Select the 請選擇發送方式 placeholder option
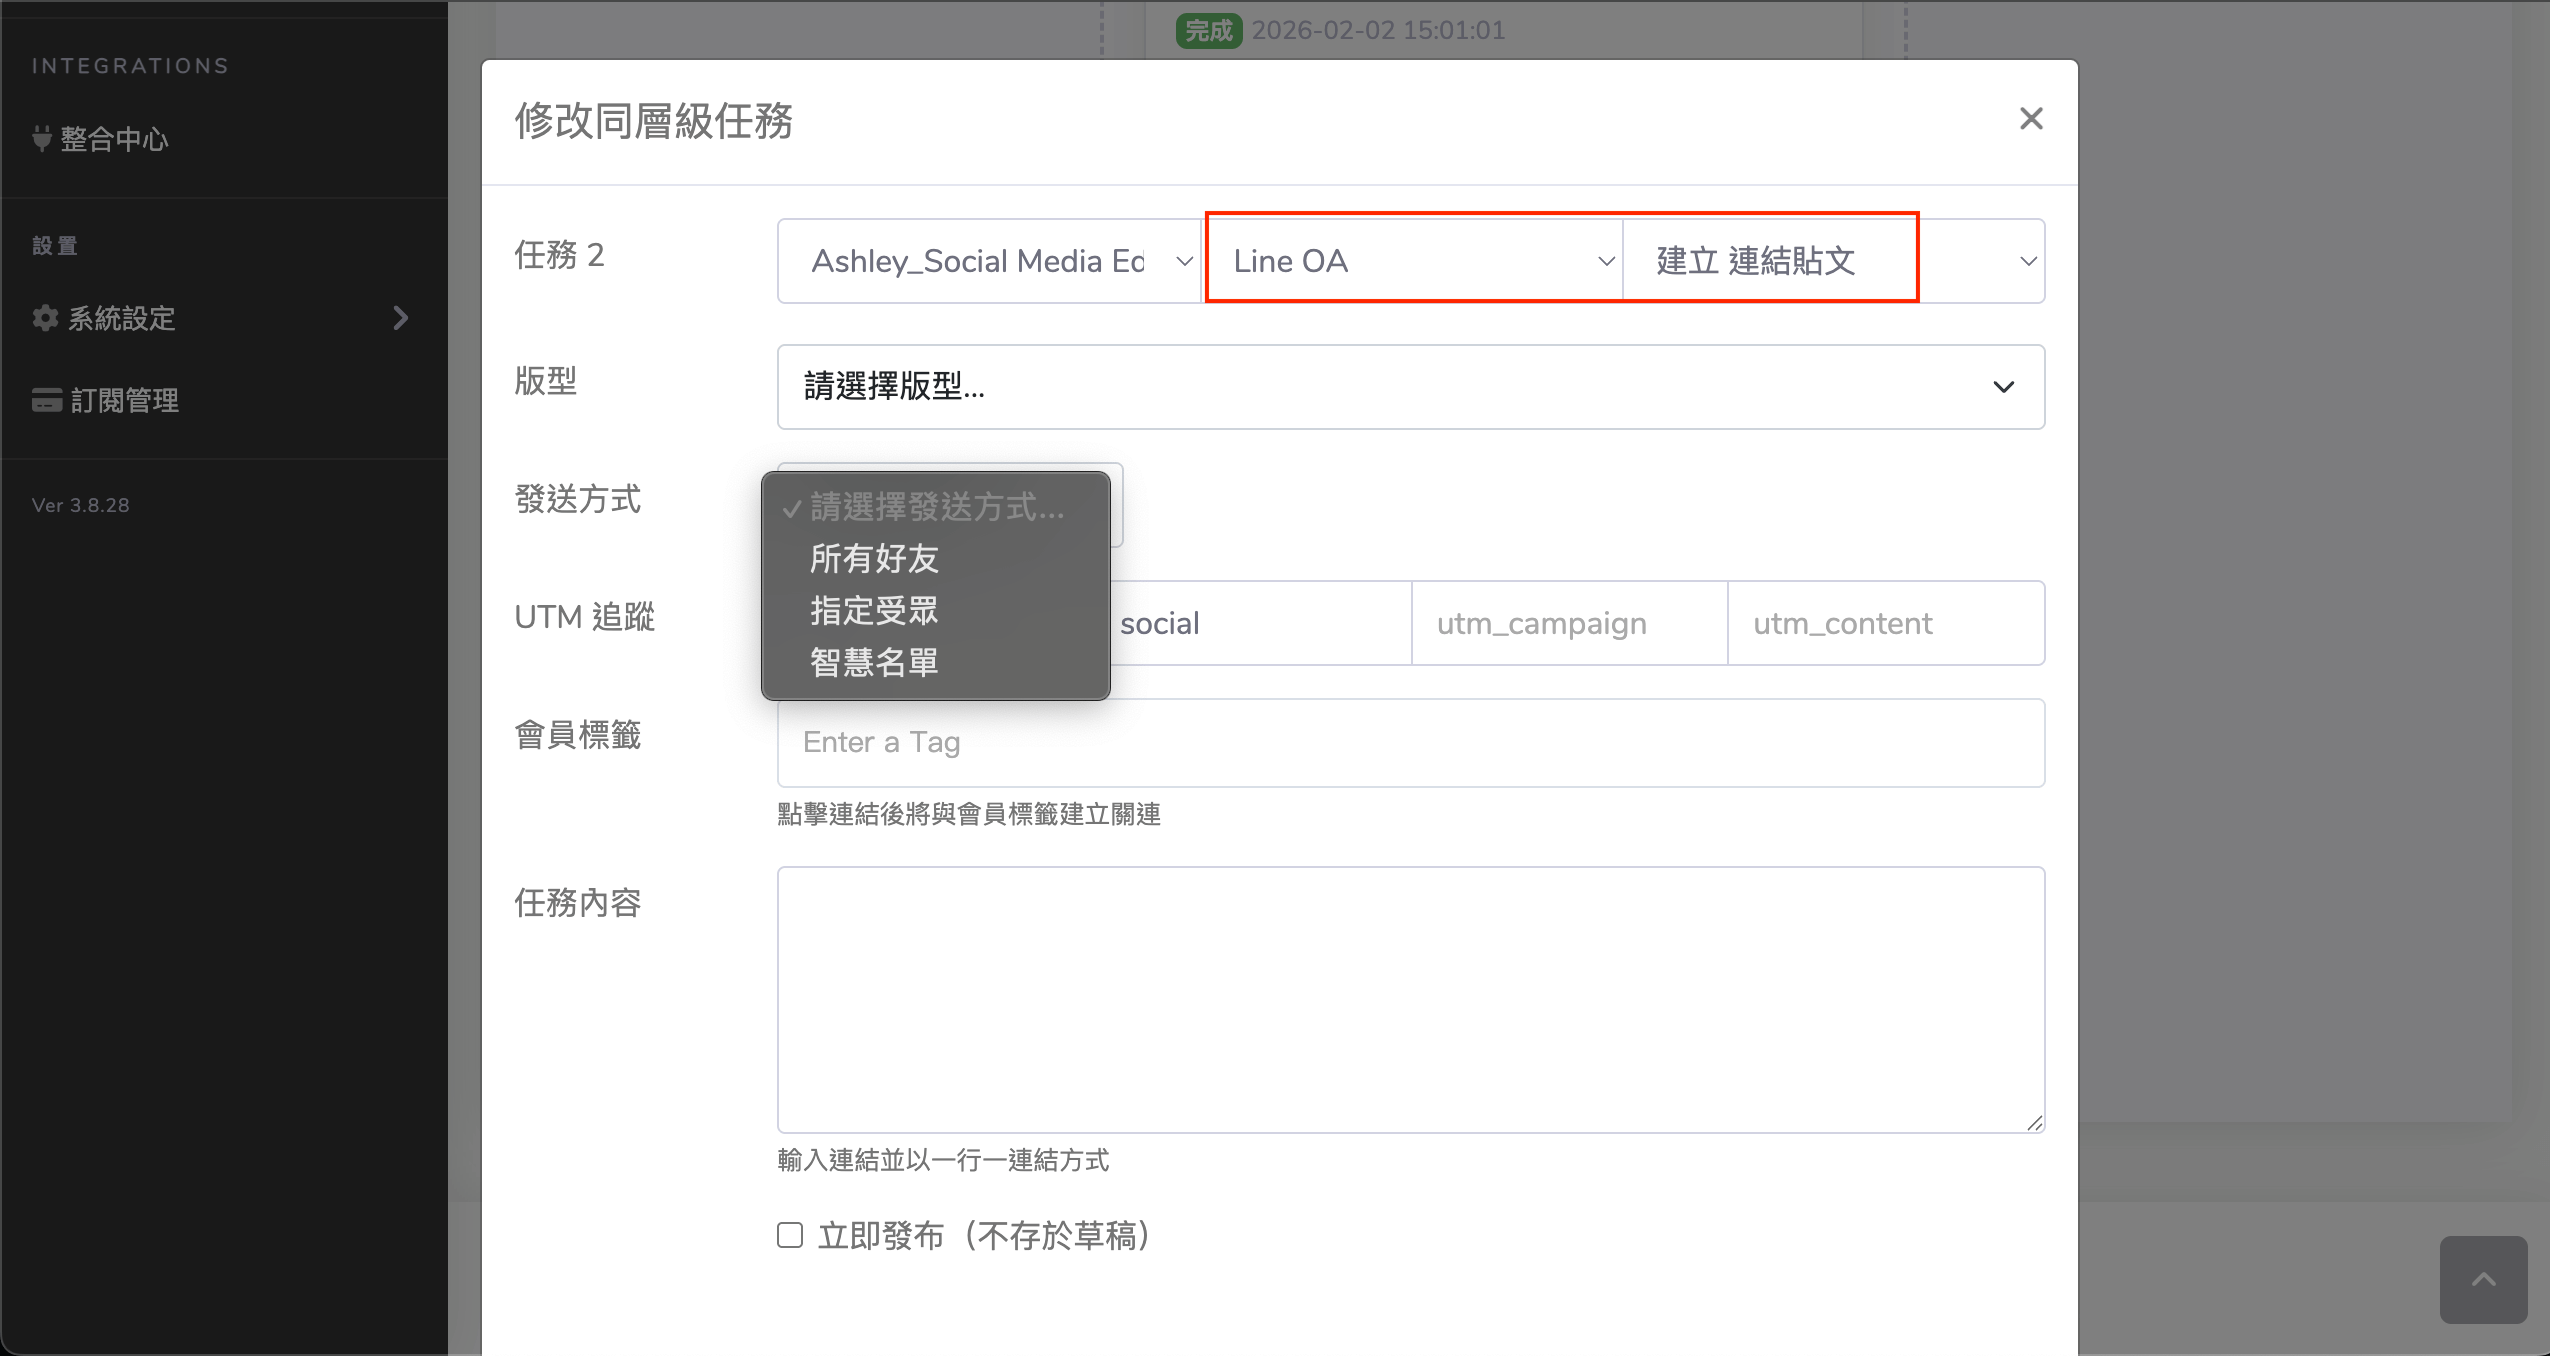Image resolution: width=2550 pixels, height=1356 pixels. (936, 508)
